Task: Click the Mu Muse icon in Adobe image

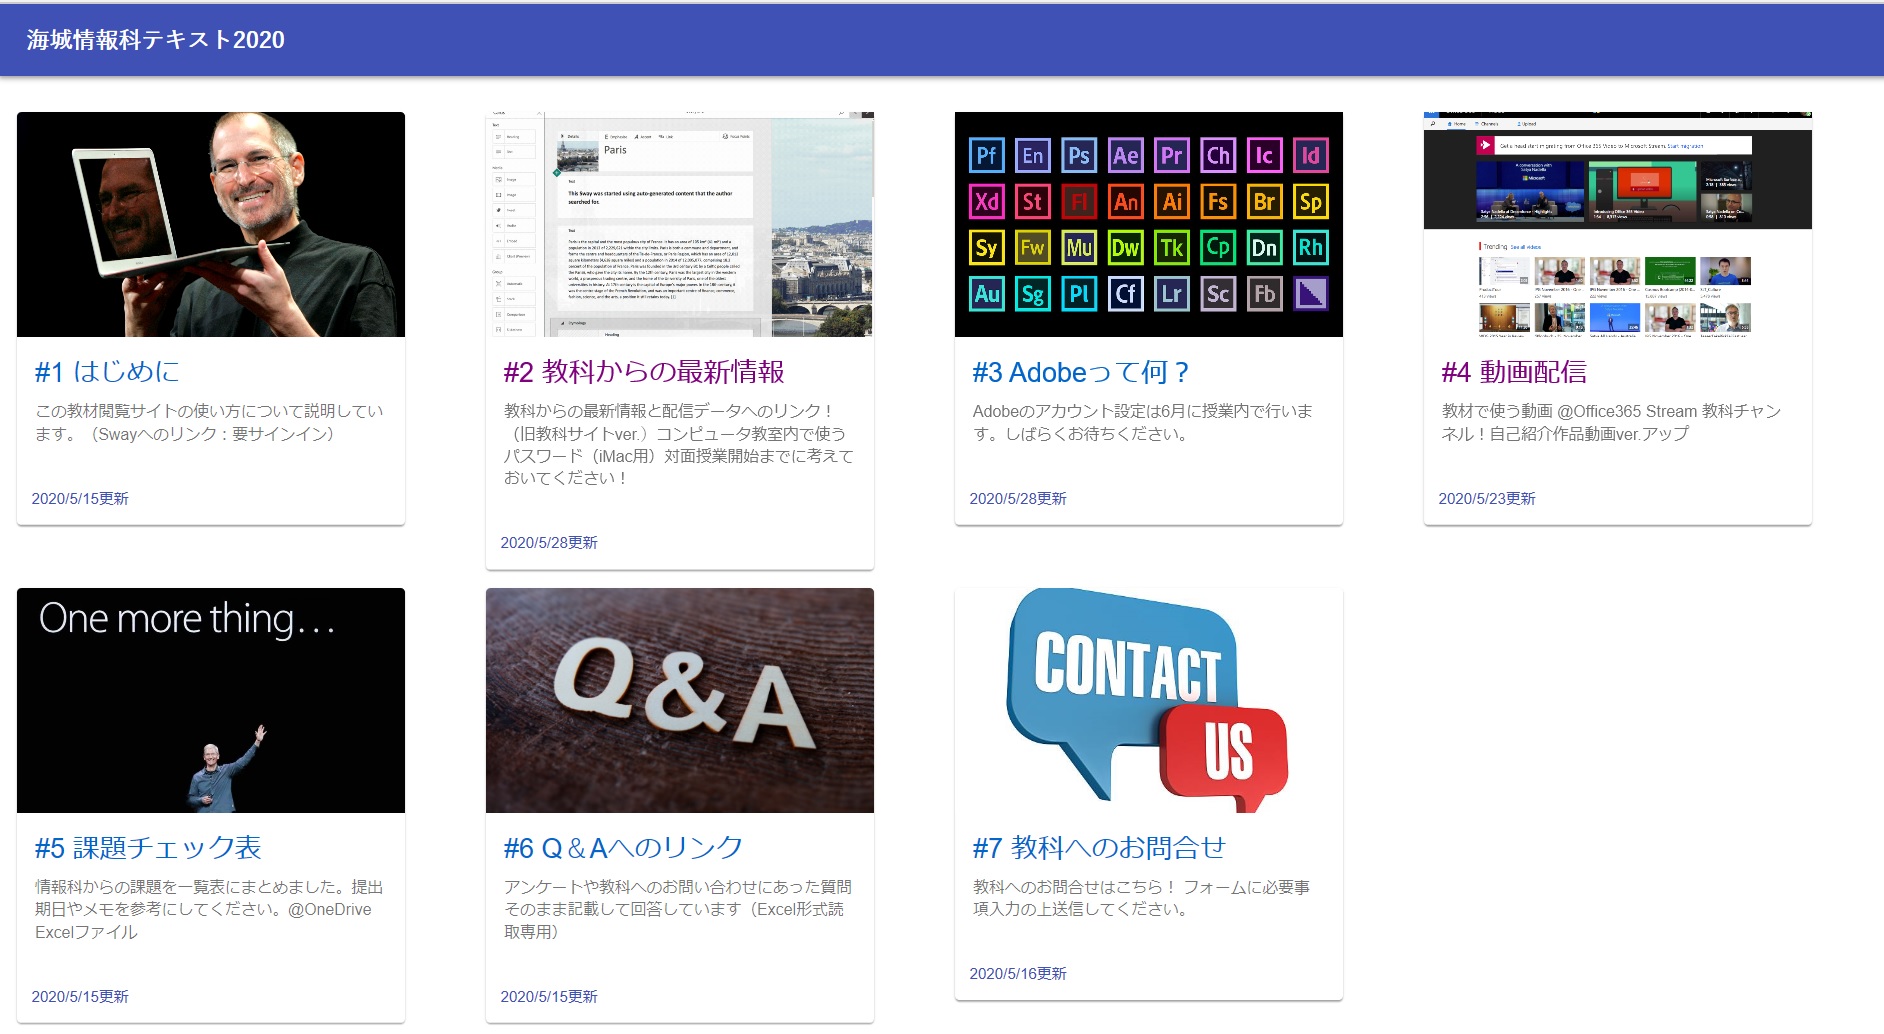Action: coord(1079,248)
